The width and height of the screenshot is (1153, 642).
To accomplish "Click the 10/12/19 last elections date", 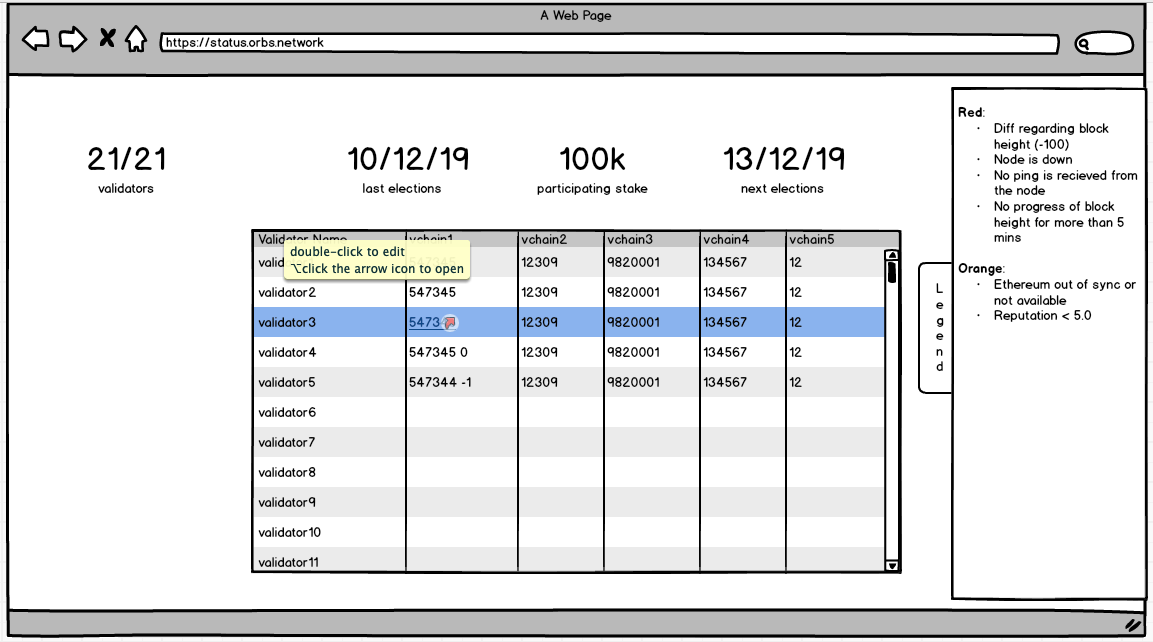I will point(408,159).
